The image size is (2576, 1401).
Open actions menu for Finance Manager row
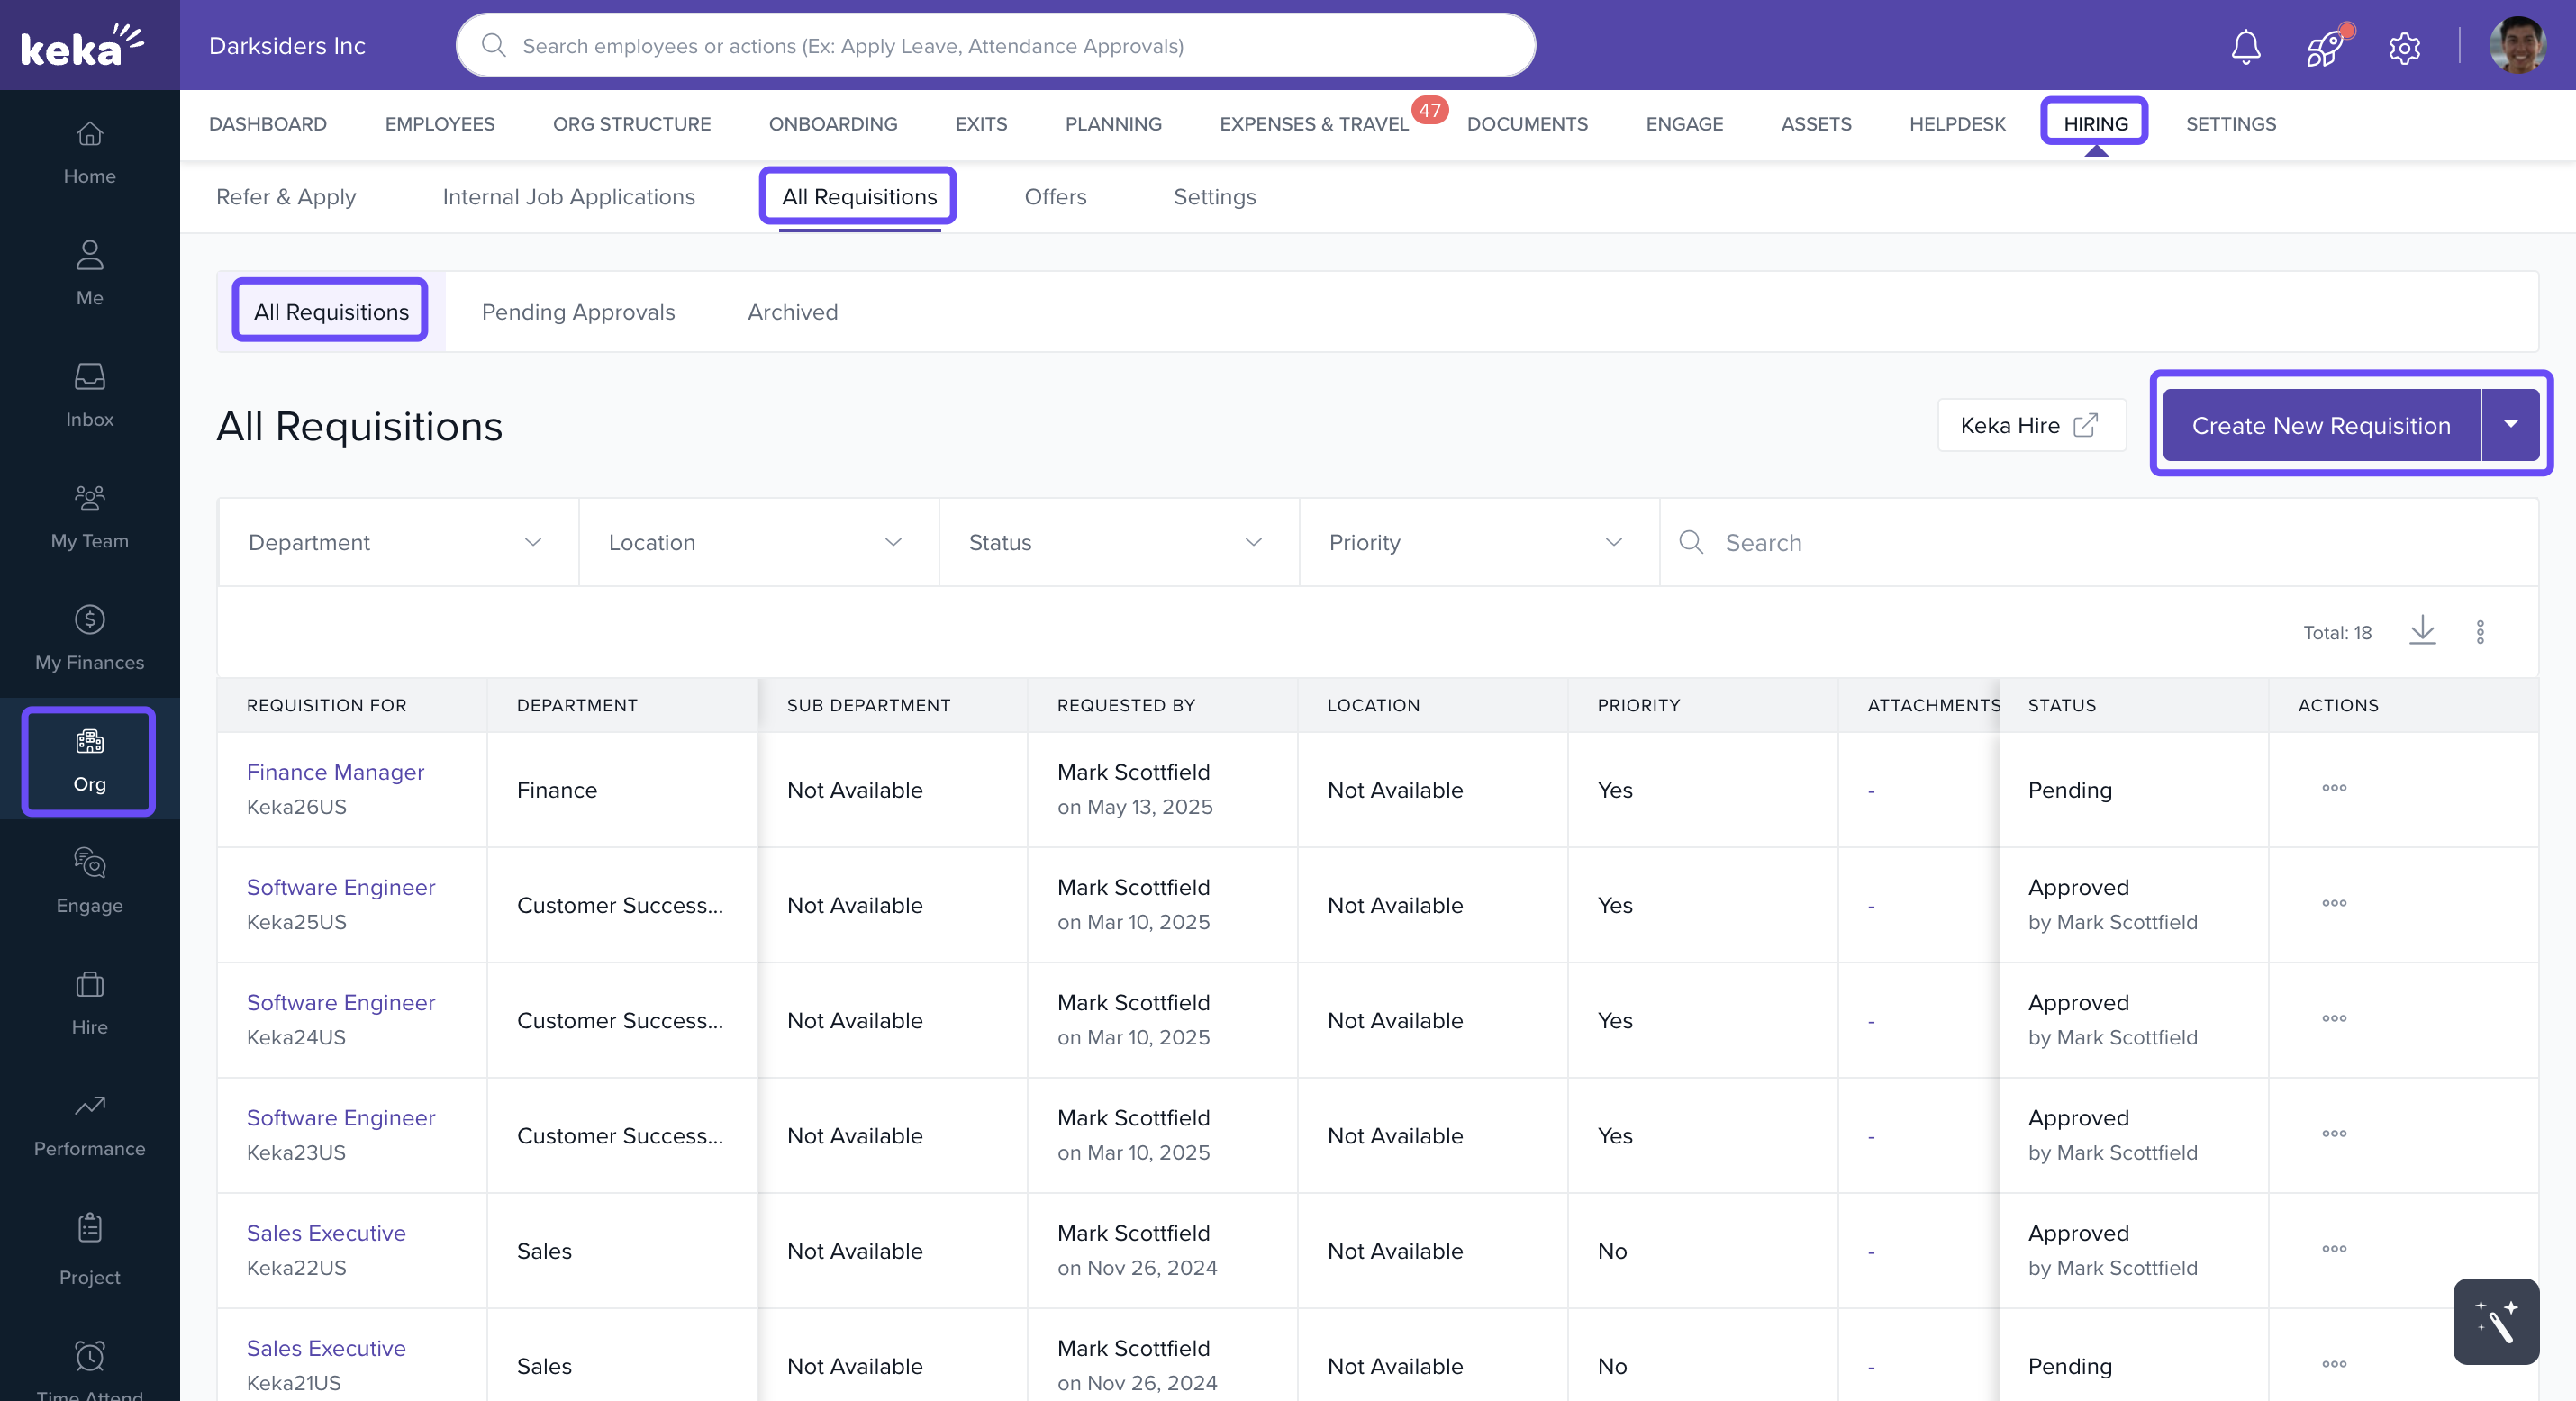(x=2334, y=788)
